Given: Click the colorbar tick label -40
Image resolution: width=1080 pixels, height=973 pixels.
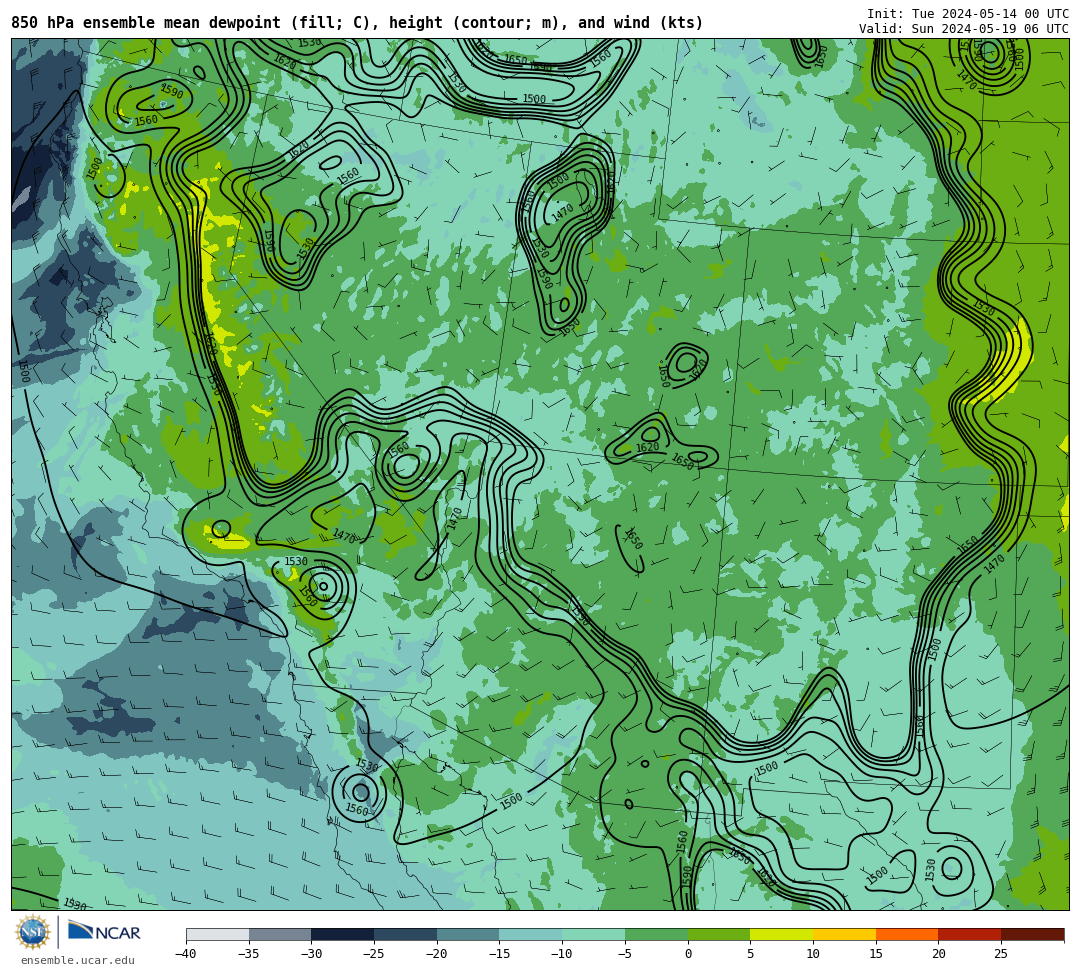Looking at the screenshot, I should [x=186, y=954].
